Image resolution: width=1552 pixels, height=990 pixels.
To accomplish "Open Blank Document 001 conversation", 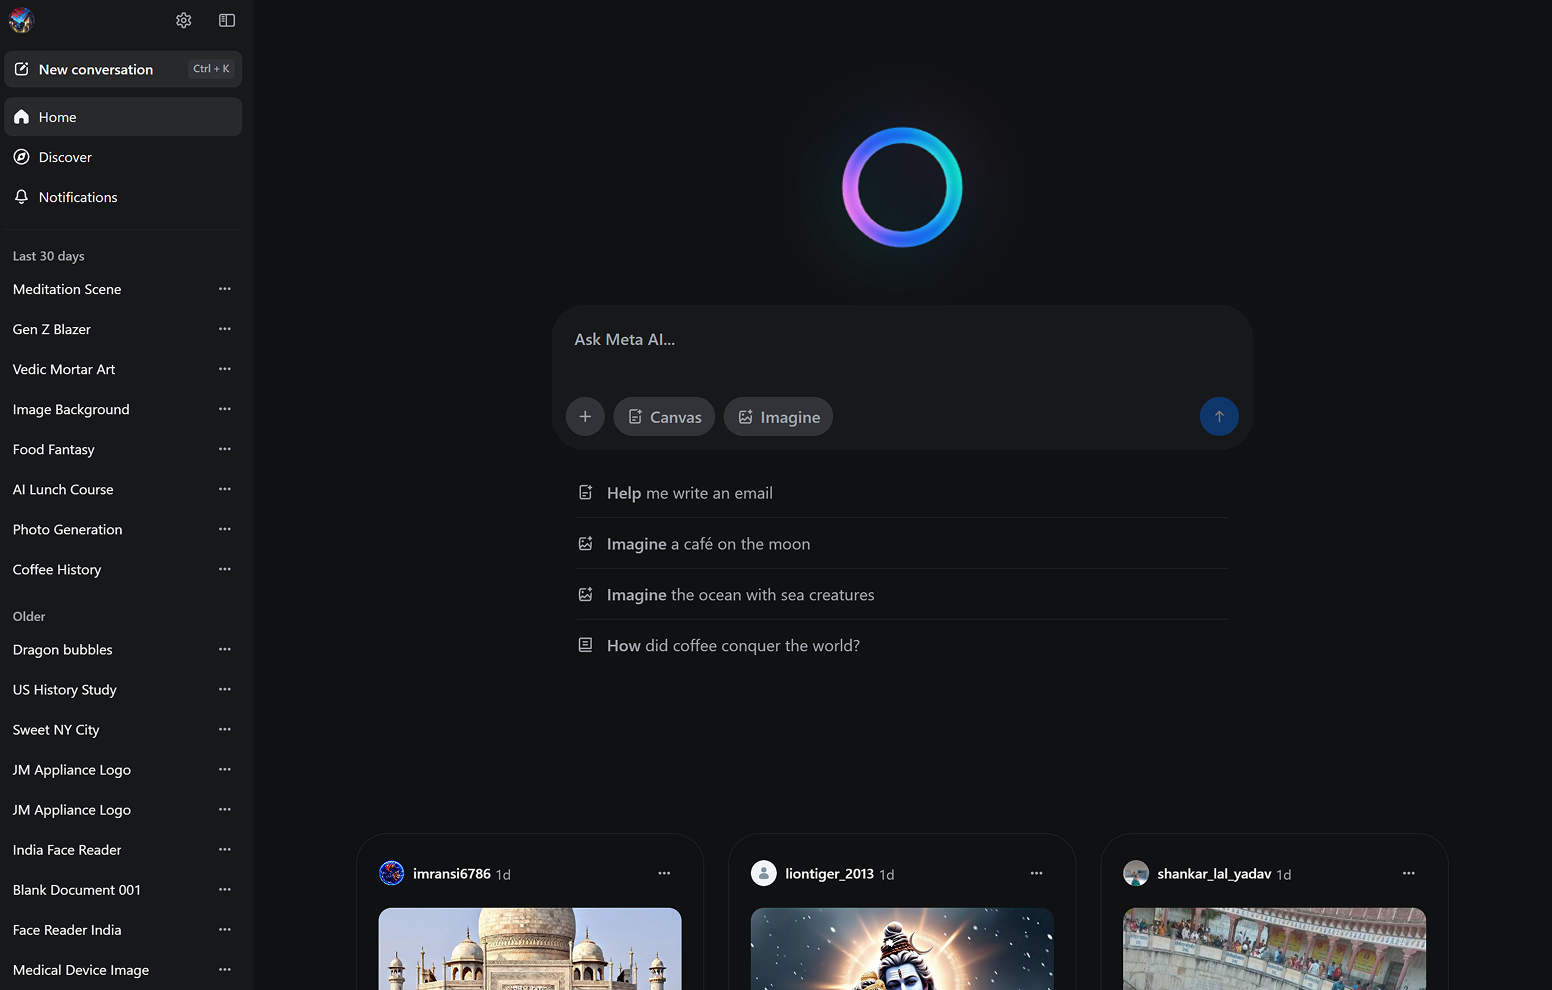I will [x=77, y=889].
